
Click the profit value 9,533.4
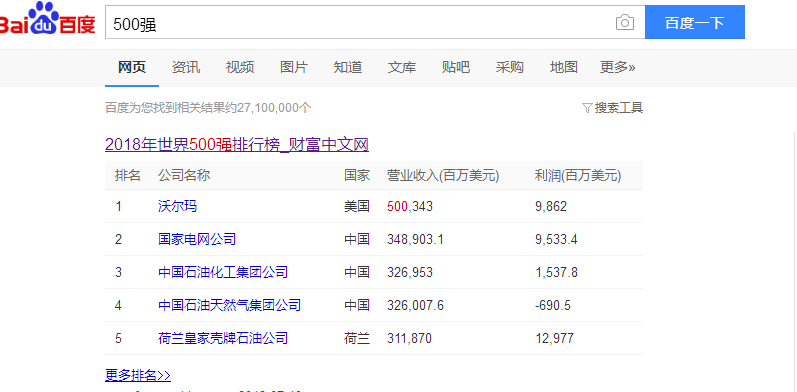click(x=556, y=239)
